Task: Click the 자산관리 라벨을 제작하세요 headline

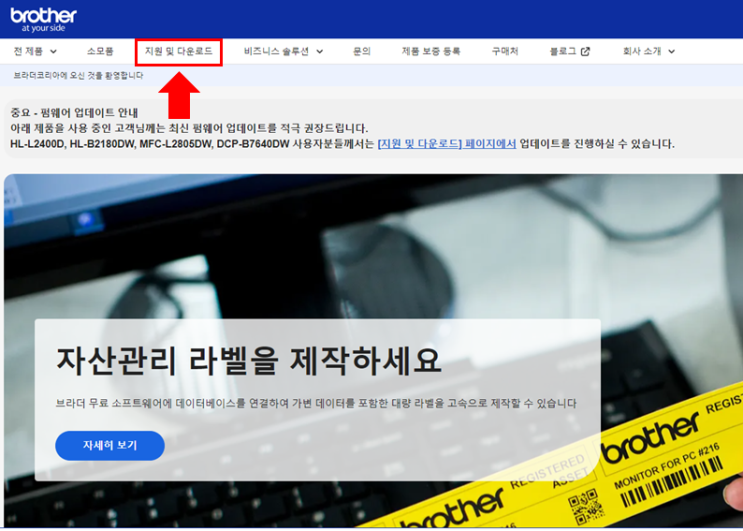Action: pos(249,361)
